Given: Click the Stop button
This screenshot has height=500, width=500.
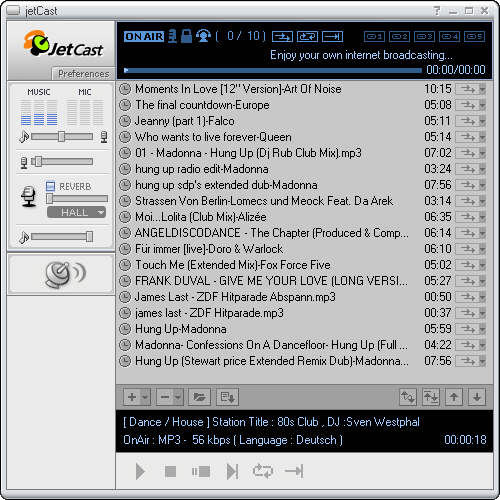Looking at the screenshot, I should [x=170, y=471].
